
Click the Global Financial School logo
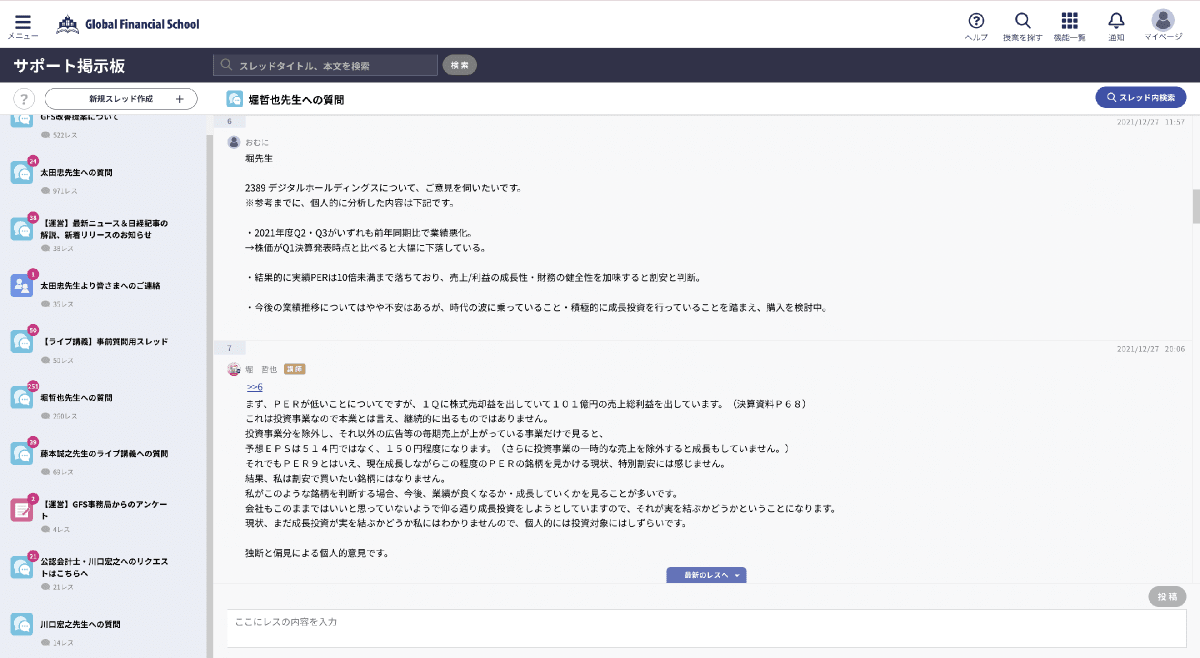tap(128, 24)
